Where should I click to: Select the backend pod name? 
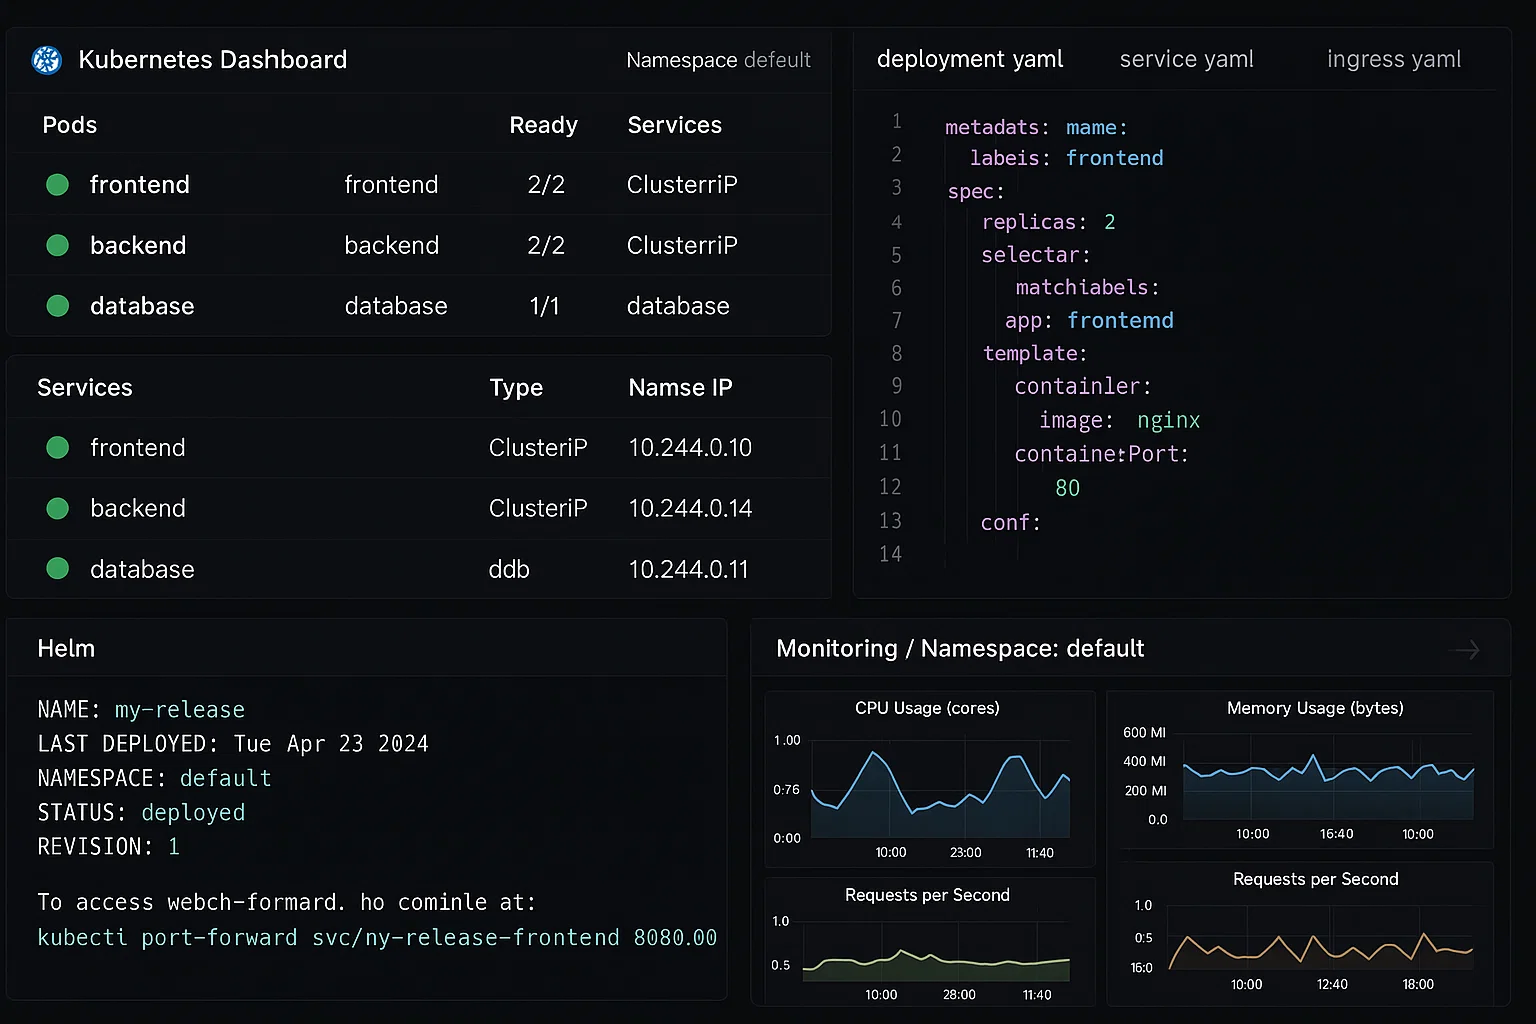pyautogui.click(x=138, y=245)
